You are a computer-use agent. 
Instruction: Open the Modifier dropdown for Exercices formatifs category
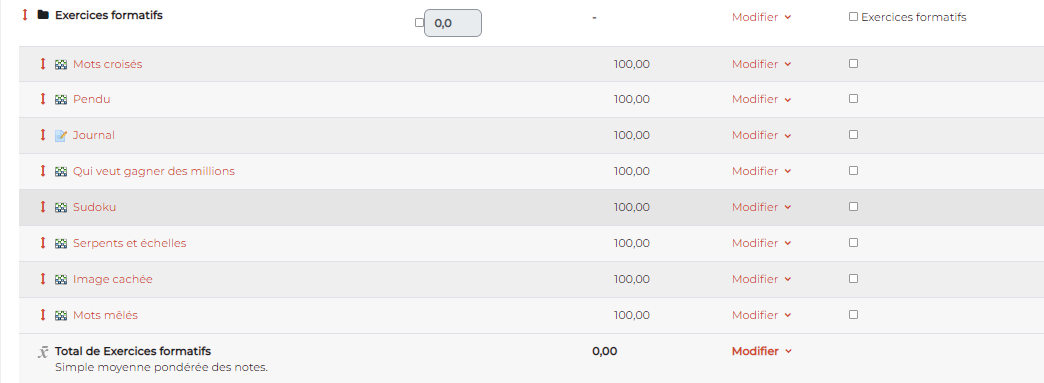click(762, 17)
